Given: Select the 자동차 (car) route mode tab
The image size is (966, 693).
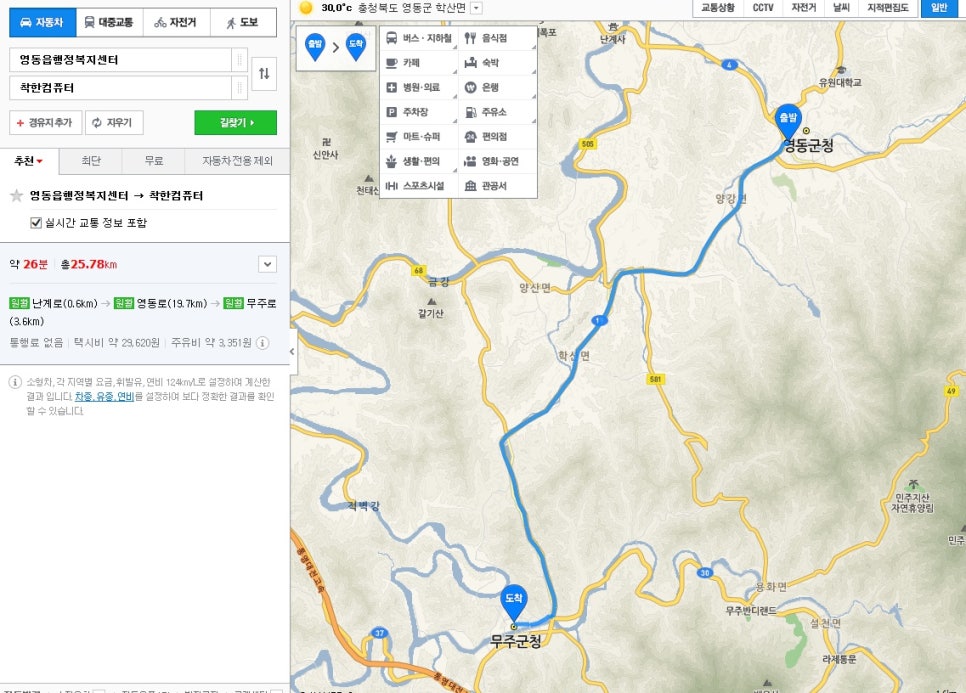Looking at the screenshot, I should [43, 22].
